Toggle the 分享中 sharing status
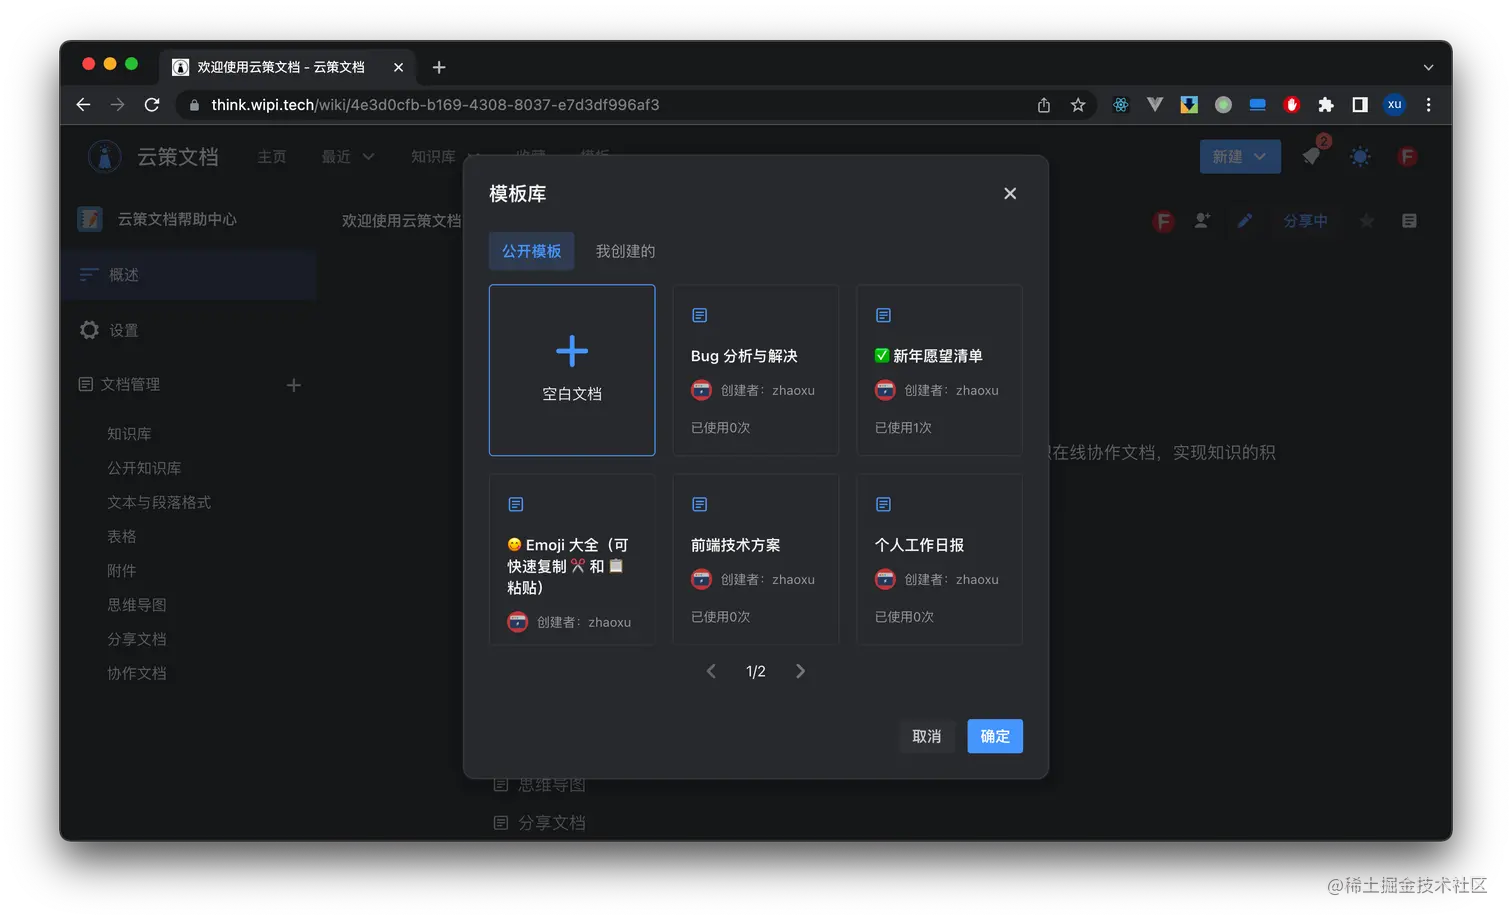Image resolution: width=1512 pixels, height=920 pixels. click(x=1305, y=221)
